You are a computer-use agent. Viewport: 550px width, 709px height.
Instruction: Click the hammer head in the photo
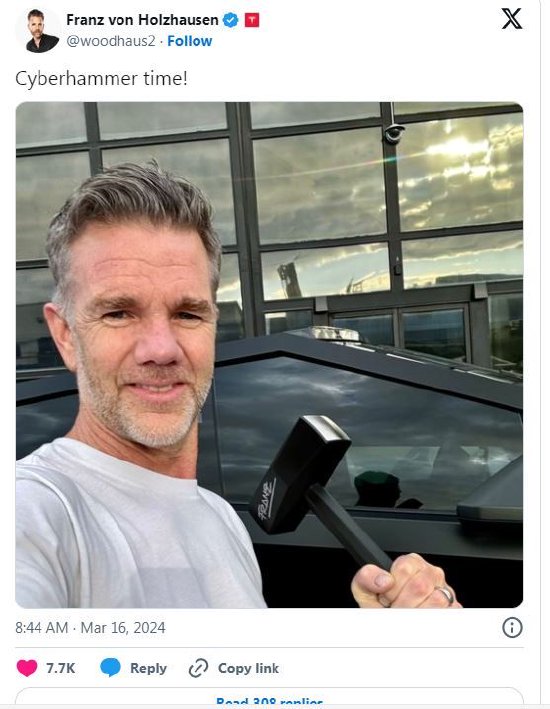300,474
